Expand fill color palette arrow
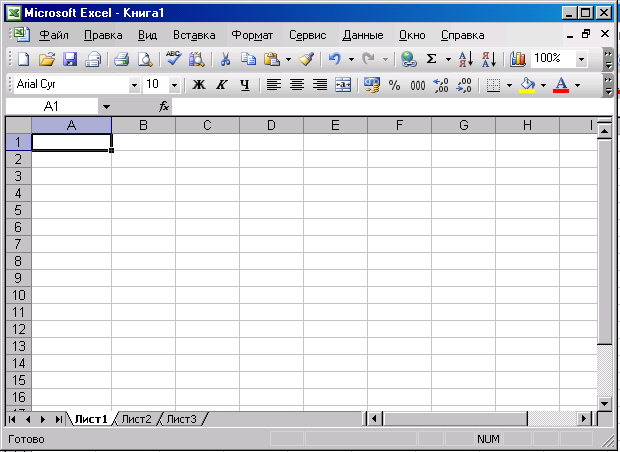Image resolution: width=620 pixels, height=452 pixels. 543,85
